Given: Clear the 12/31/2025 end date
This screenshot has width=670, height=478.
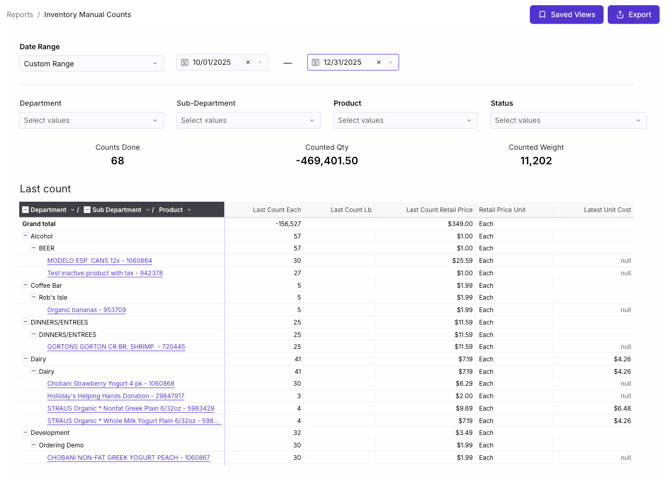Looking at the screenshot, I should pos(379,62).
